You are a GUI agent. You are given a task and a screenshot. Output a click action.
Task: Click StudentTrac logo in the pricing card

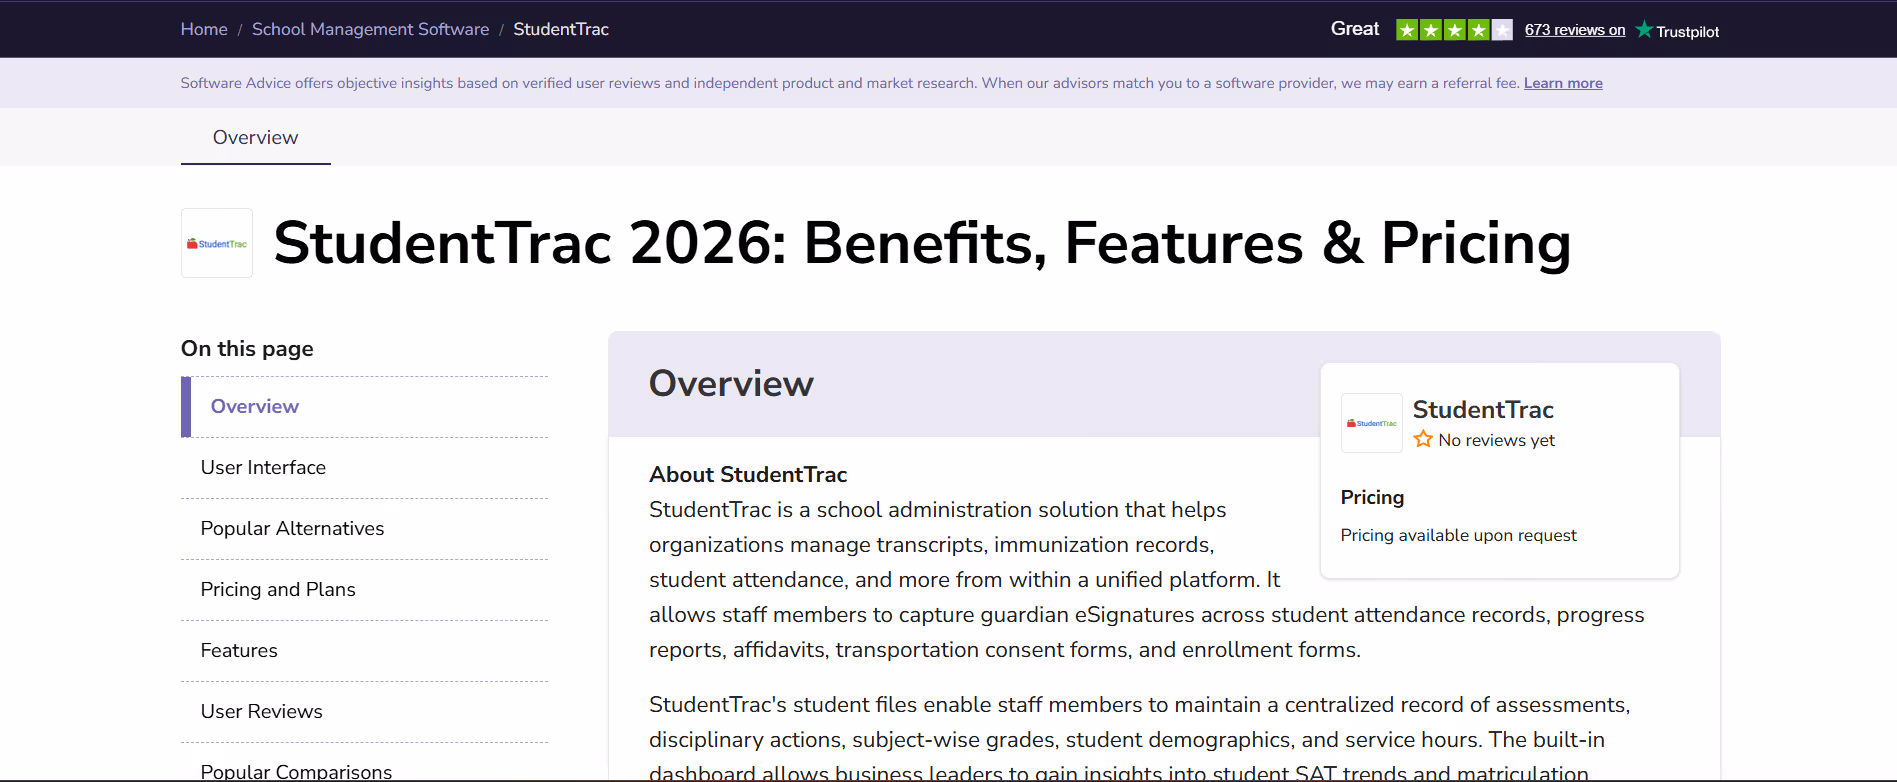click(x=1372, y=423)
